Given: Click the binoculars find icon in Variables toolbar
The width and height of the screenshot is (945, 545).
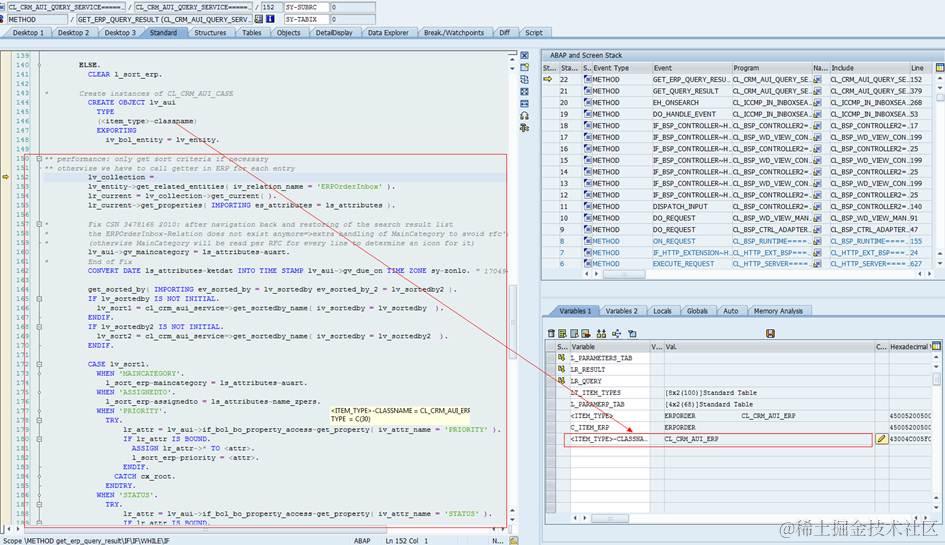Looking at the screenshot, I should pos(601,333).
